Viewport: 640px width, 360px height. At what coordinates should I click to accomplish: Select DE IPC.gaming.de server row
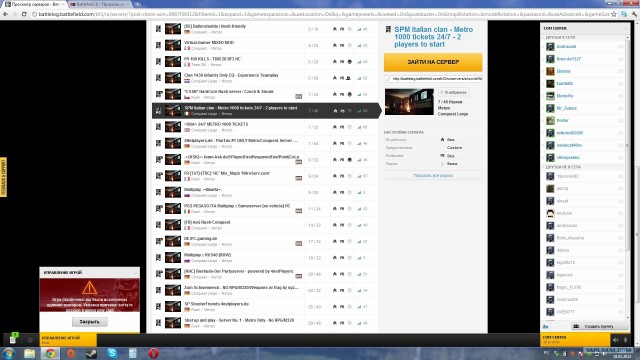(x=265, y=241)
